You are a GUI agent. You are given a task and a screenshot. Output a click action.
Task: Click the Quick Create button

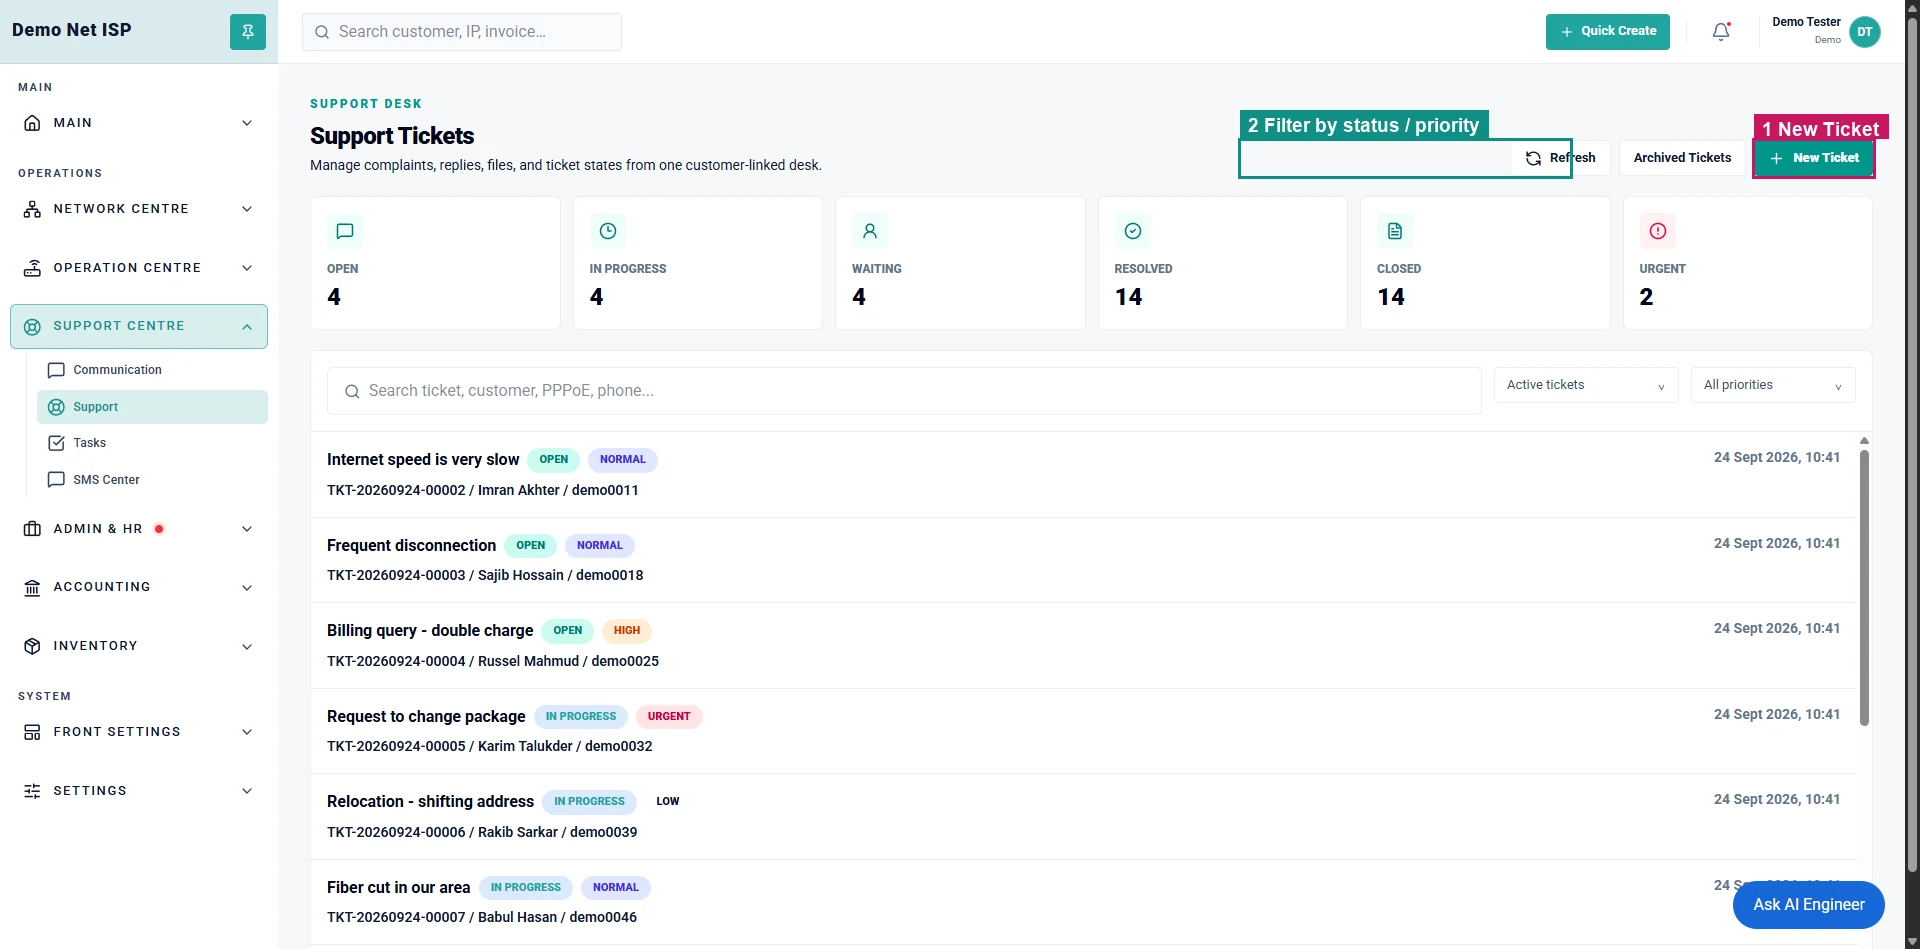tap(1608, 32)
